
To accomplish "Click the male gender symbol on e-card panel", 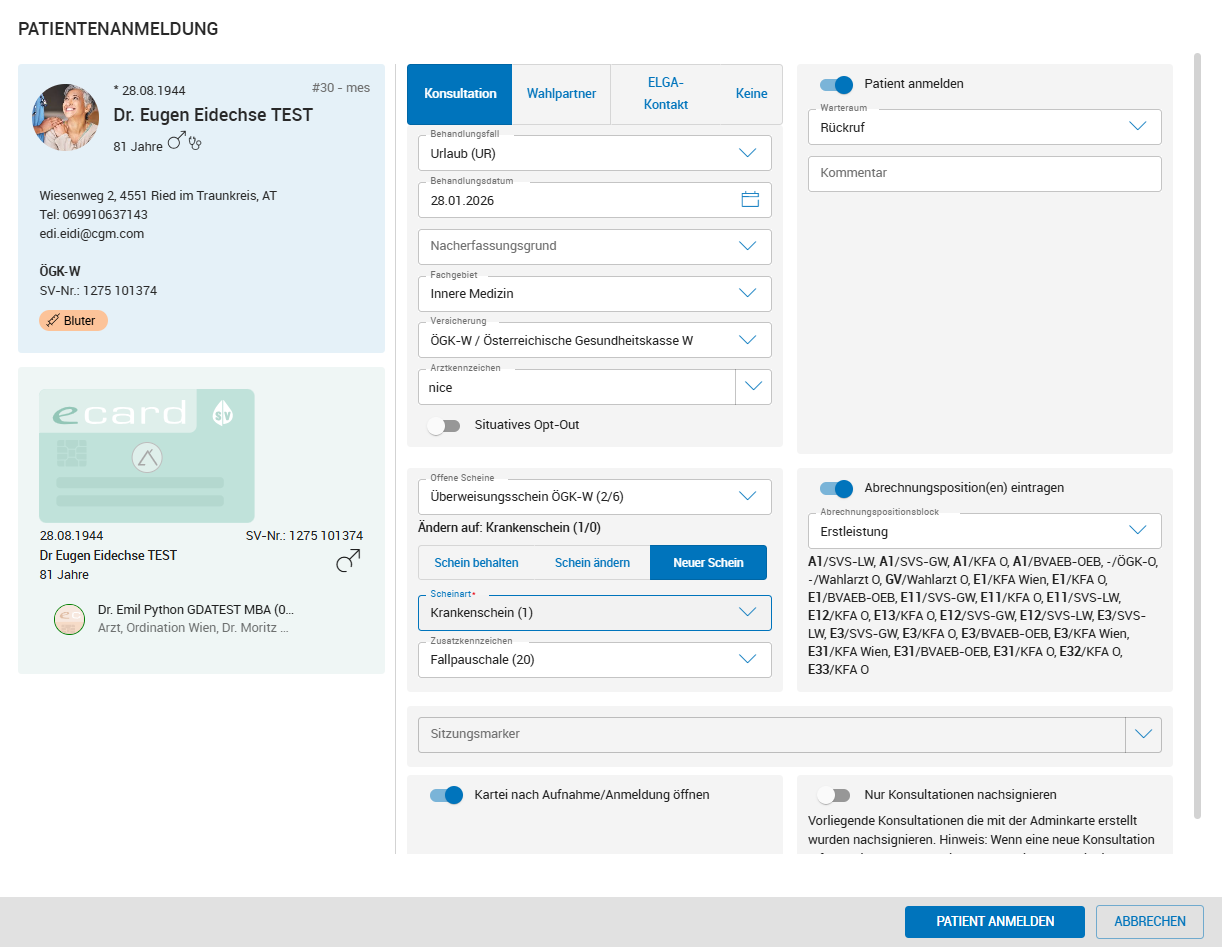I will click(347, 563).
